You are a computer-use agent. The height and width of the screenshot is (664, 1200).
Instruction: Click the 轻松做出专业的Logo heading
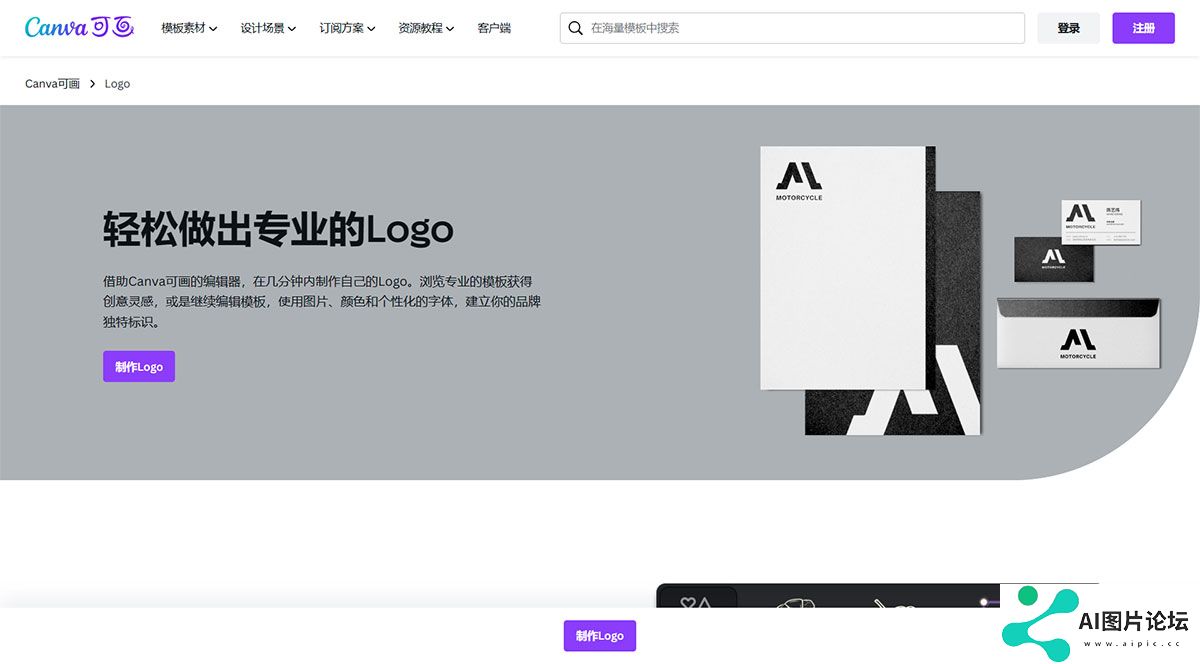(x=278, y=229)
